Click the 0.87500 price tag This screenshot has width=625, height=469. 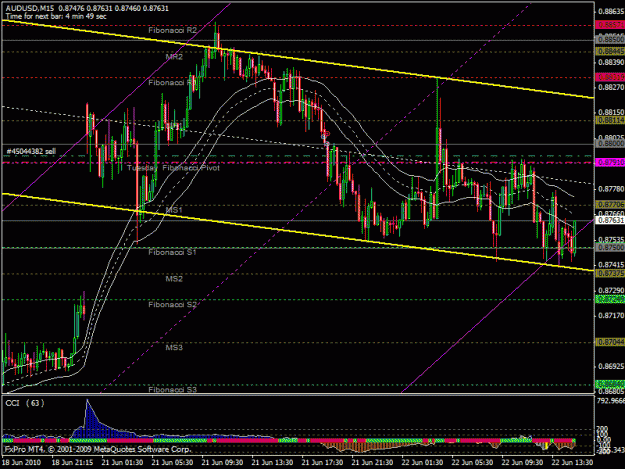(x=610, y=247)
